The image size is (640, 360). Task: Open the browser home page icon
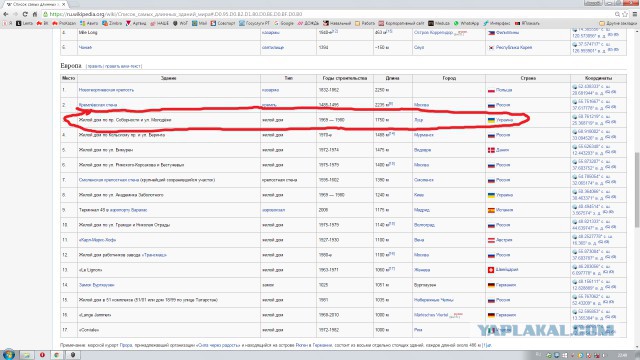(35, 14)
